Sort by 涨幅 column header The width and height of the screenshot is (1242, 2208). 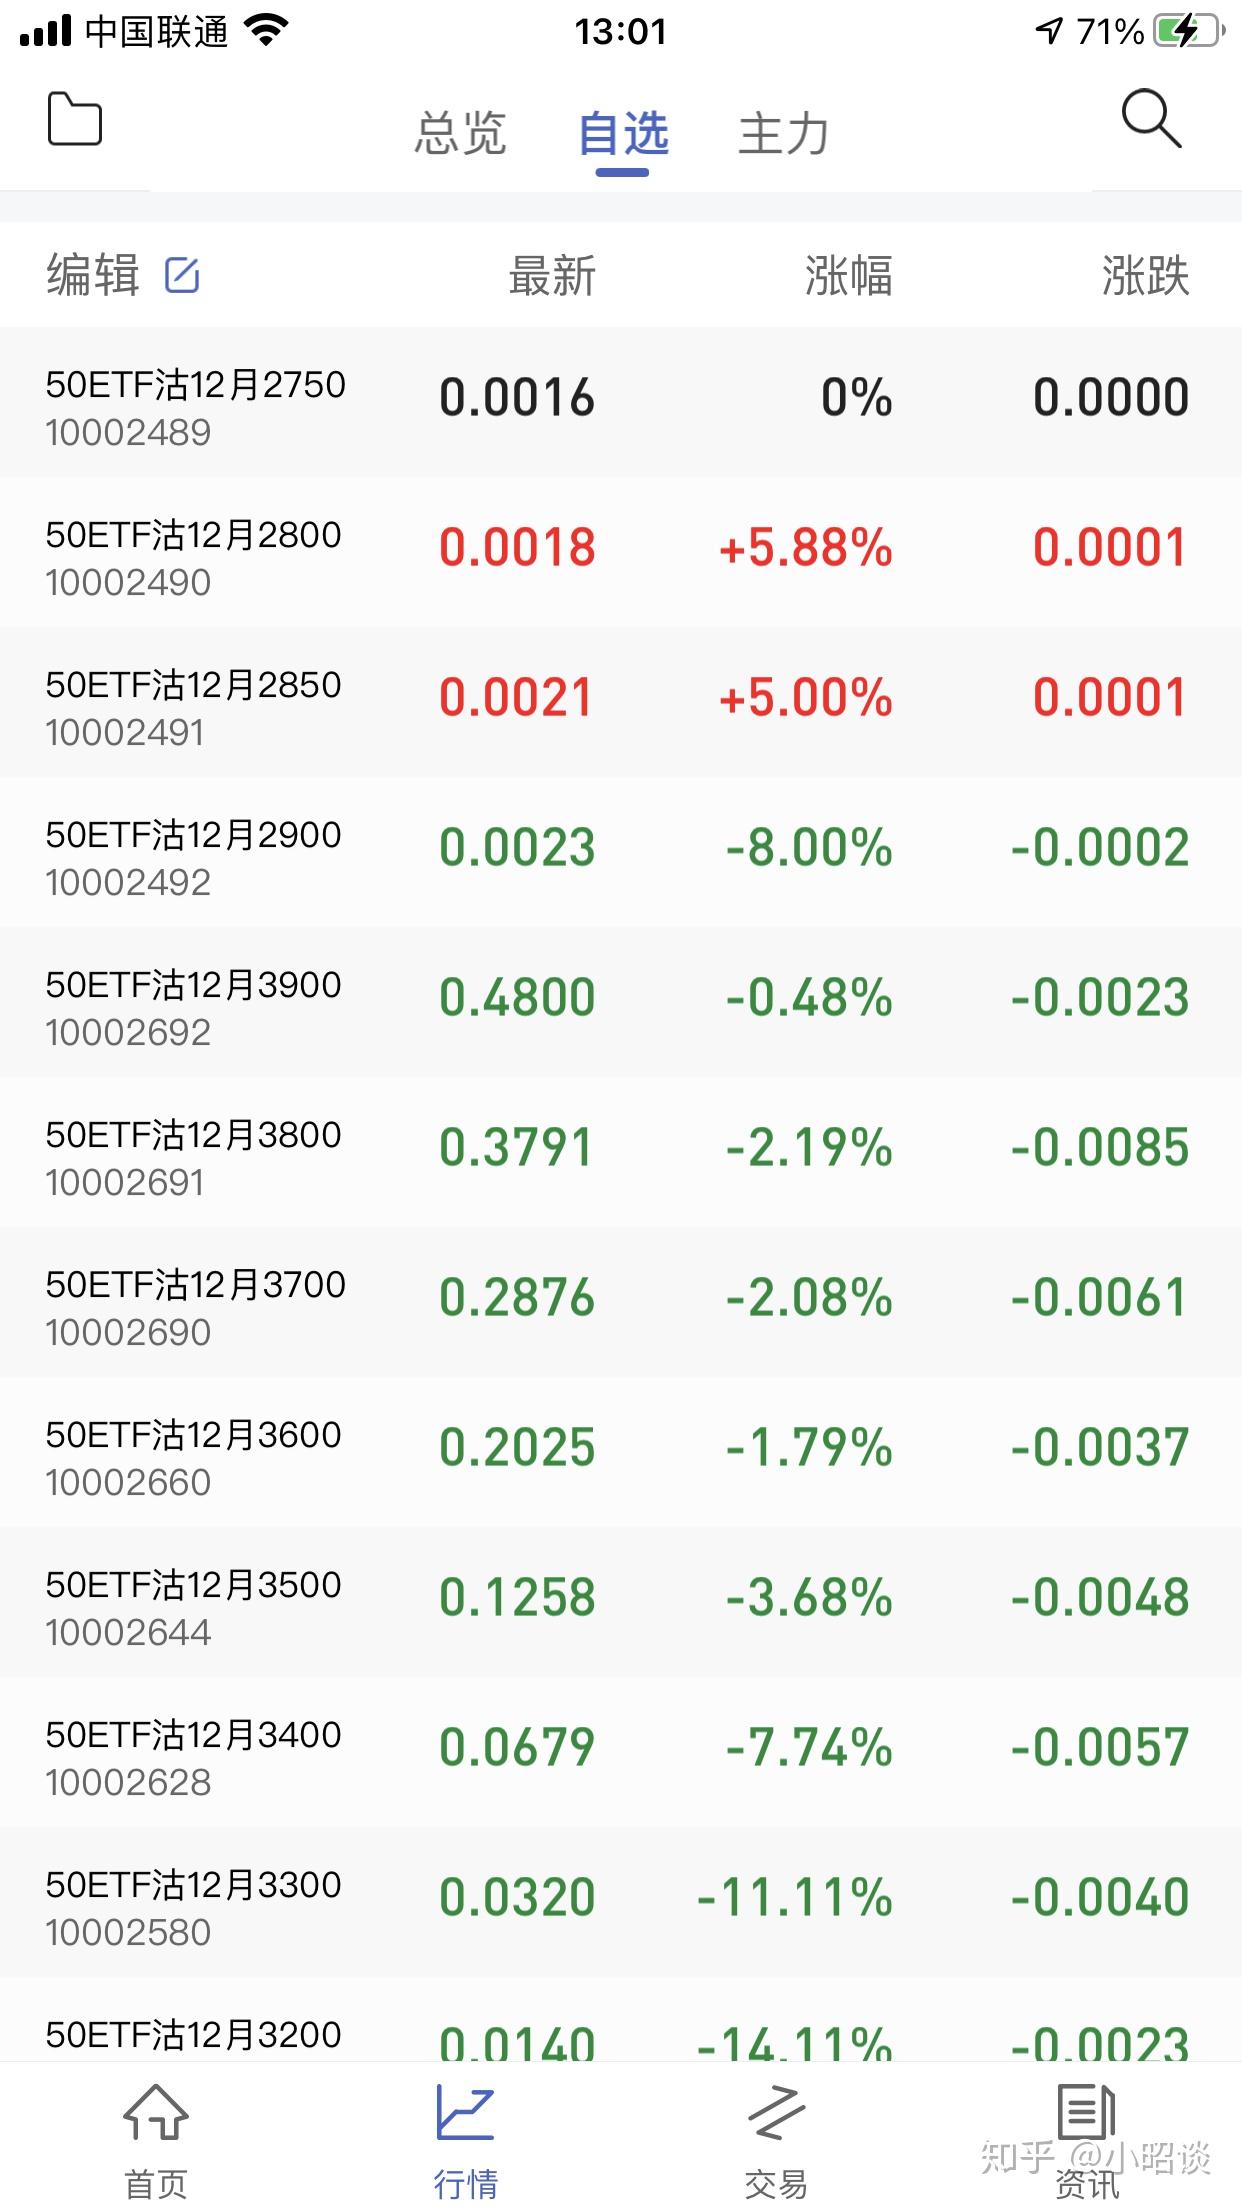[849, 275]
